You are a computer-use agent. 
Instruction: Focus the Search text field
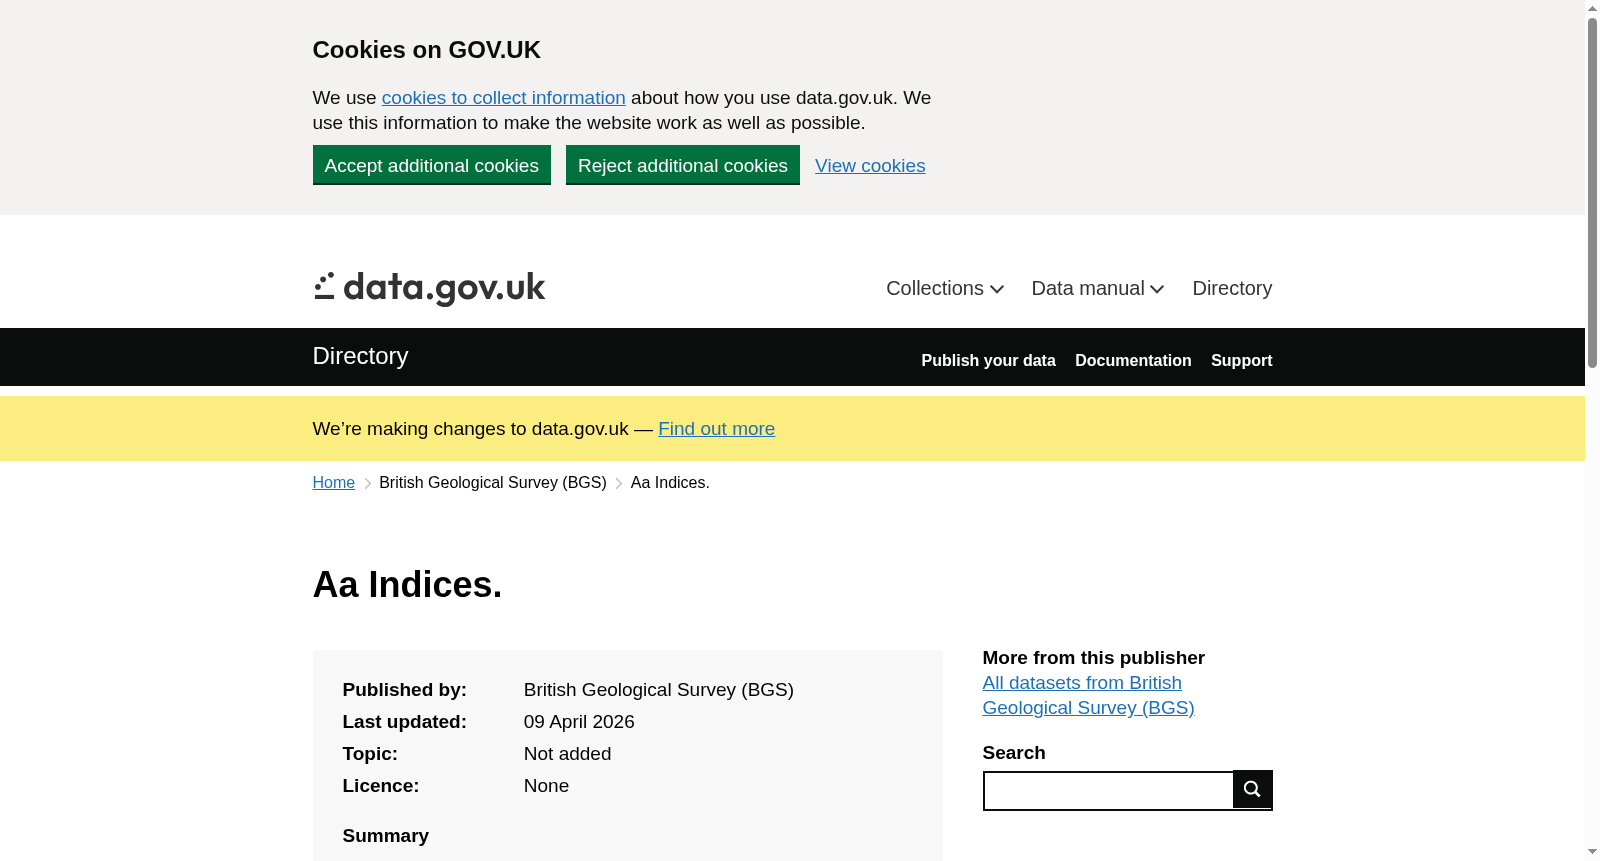pyautogui.click(x=1108, y=791)
